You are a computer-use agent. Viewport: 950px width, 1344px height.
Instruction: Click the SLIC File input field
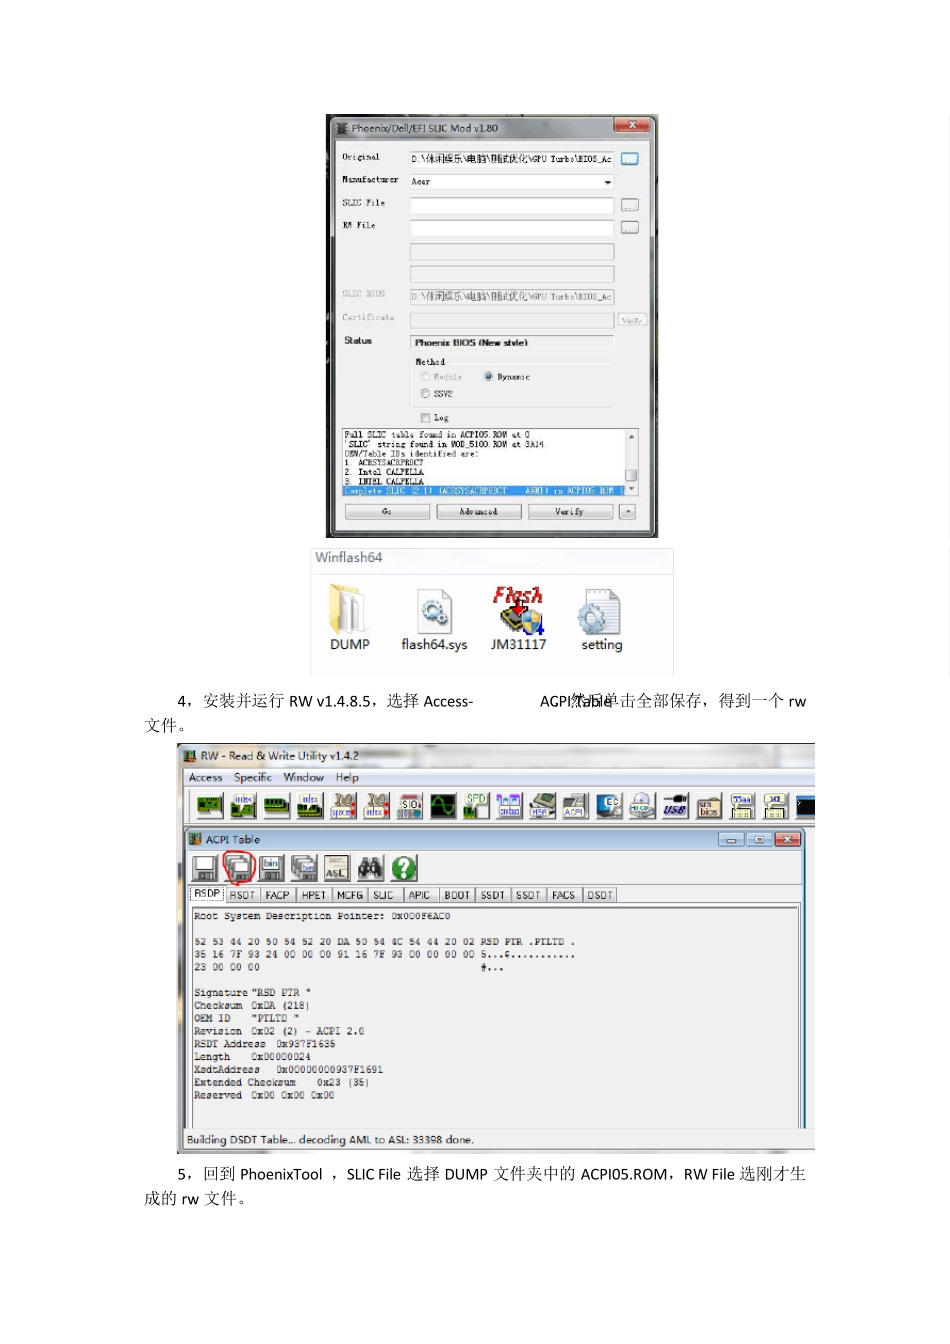coord(511,205)
